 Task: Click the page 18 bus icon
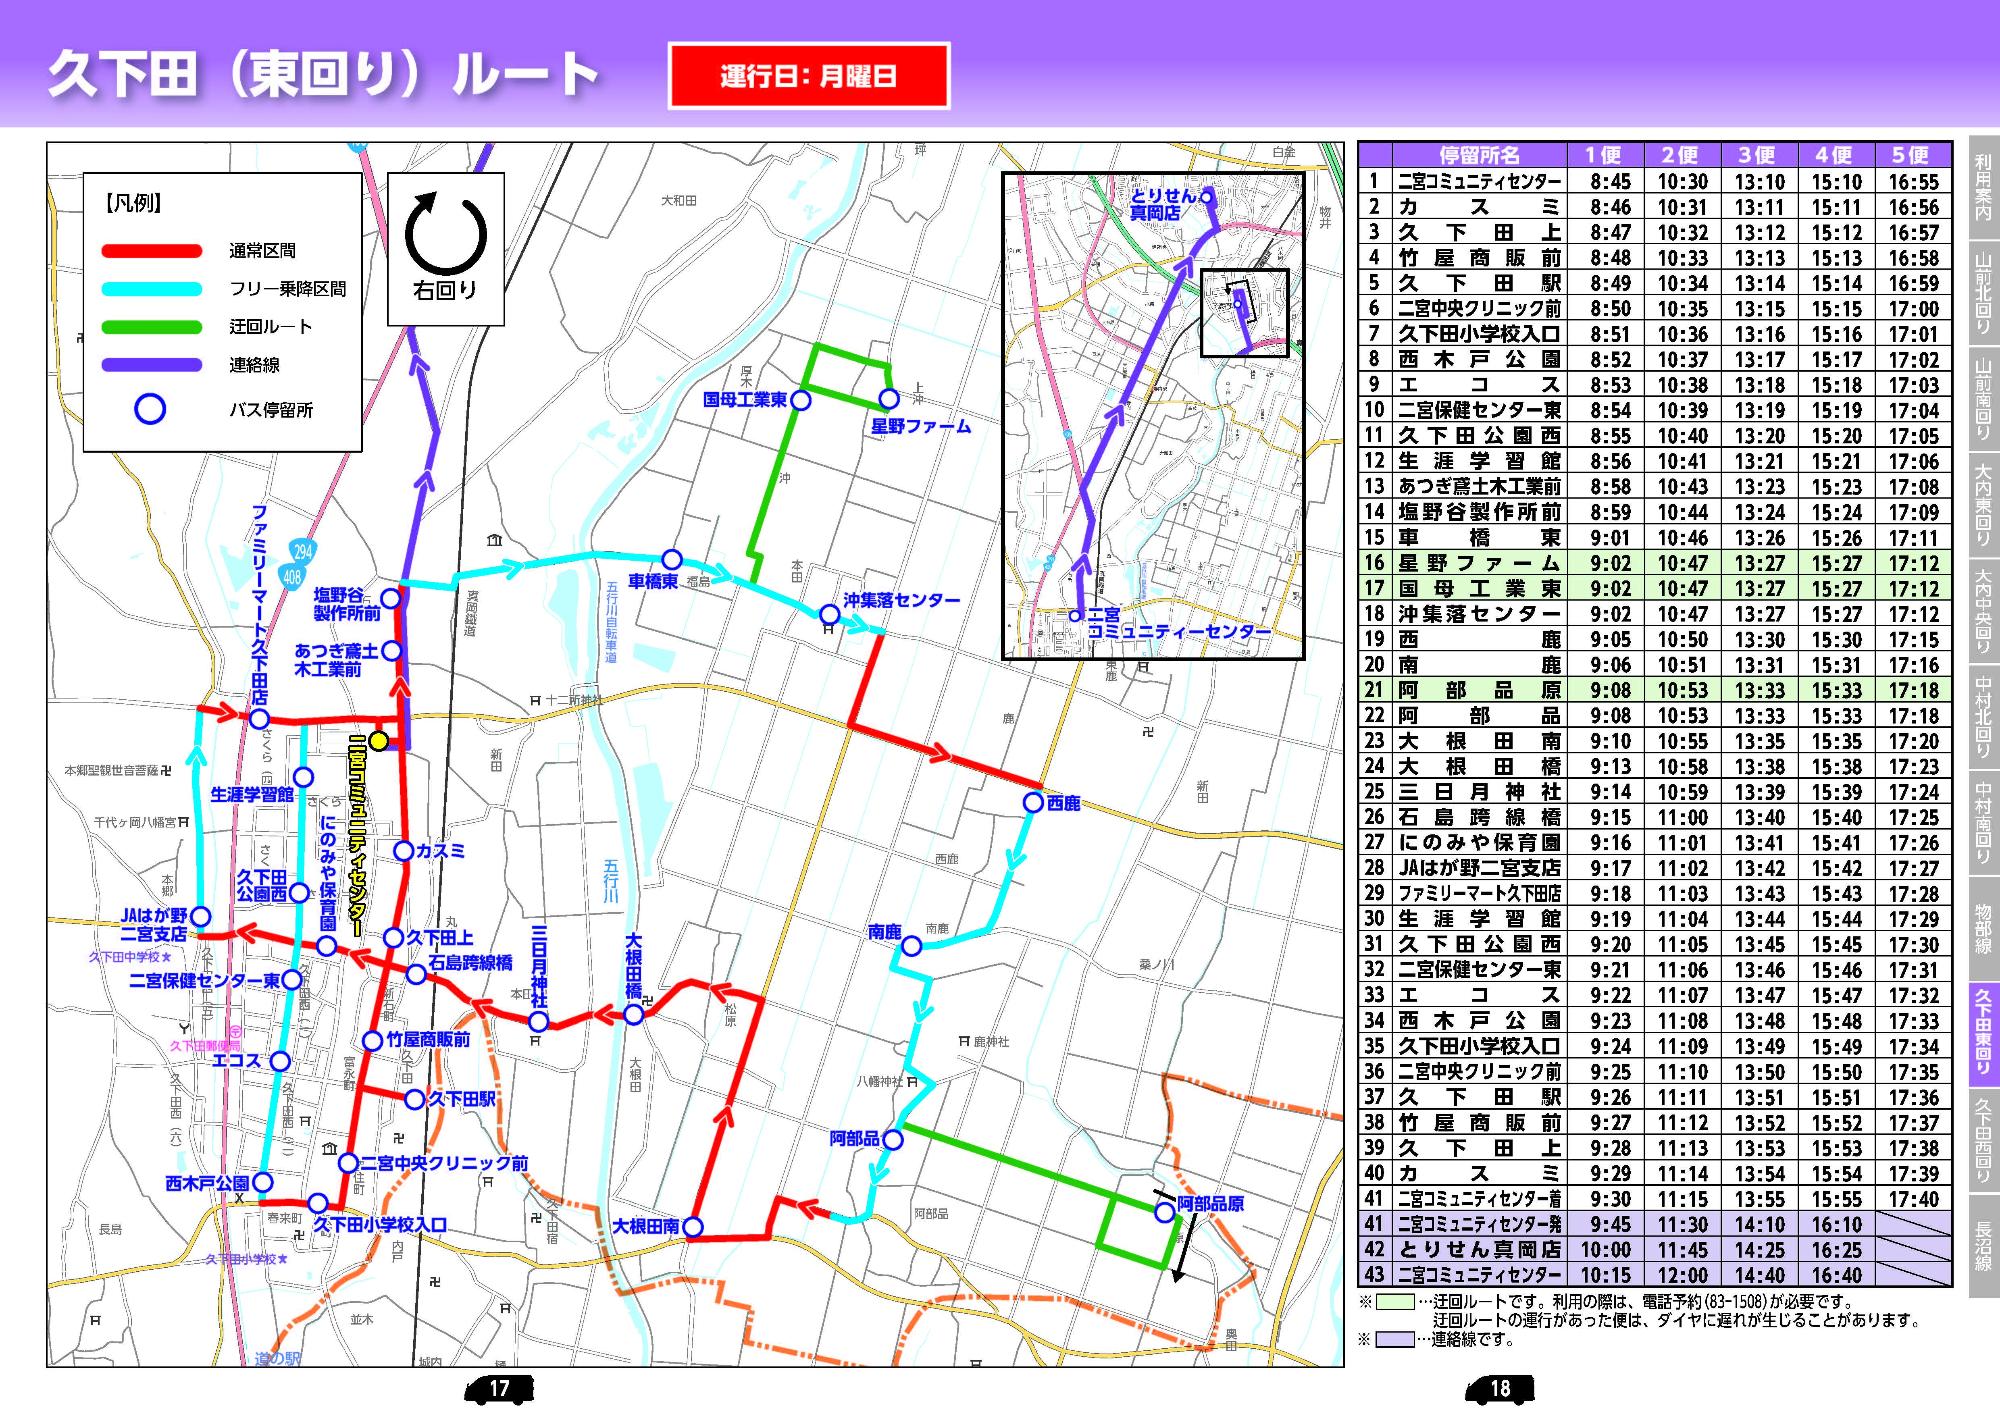[1500, 1388]
